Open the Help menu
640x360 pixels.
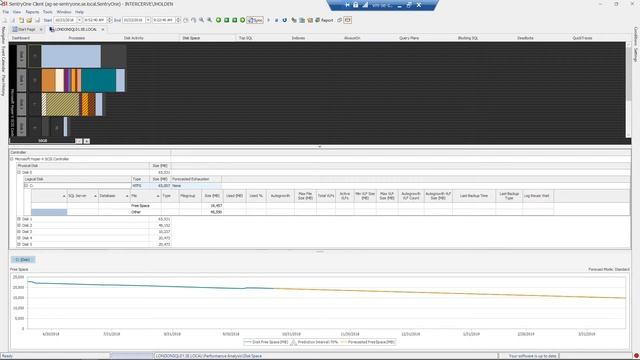(79, 12)
